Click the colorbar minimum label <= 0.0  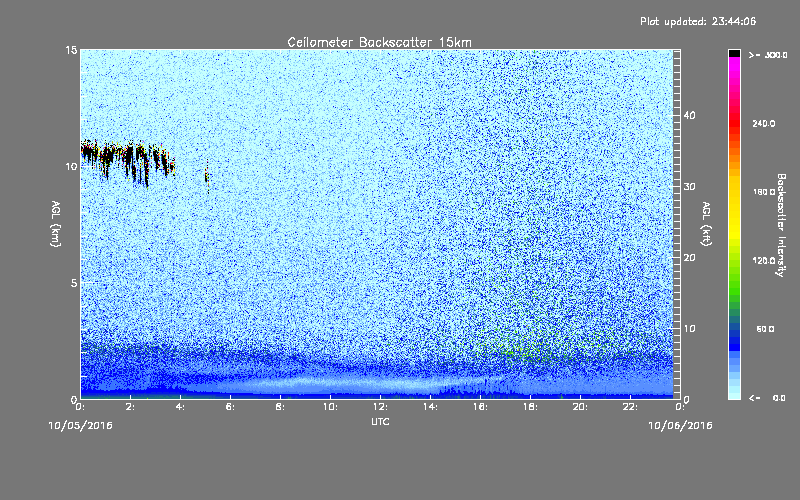(767, 398)
